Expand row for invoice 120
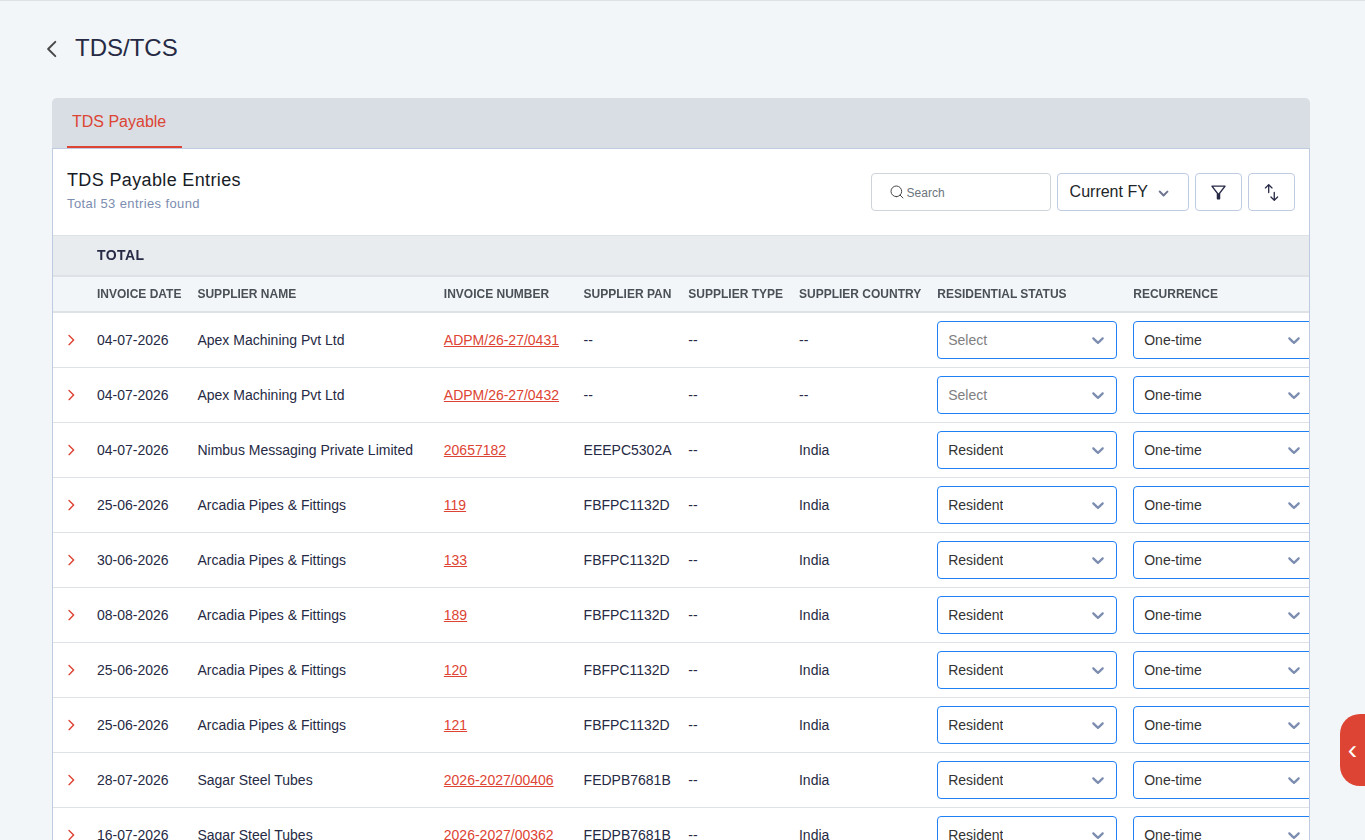Viewport: 1365px width, 840px height. 71,670
